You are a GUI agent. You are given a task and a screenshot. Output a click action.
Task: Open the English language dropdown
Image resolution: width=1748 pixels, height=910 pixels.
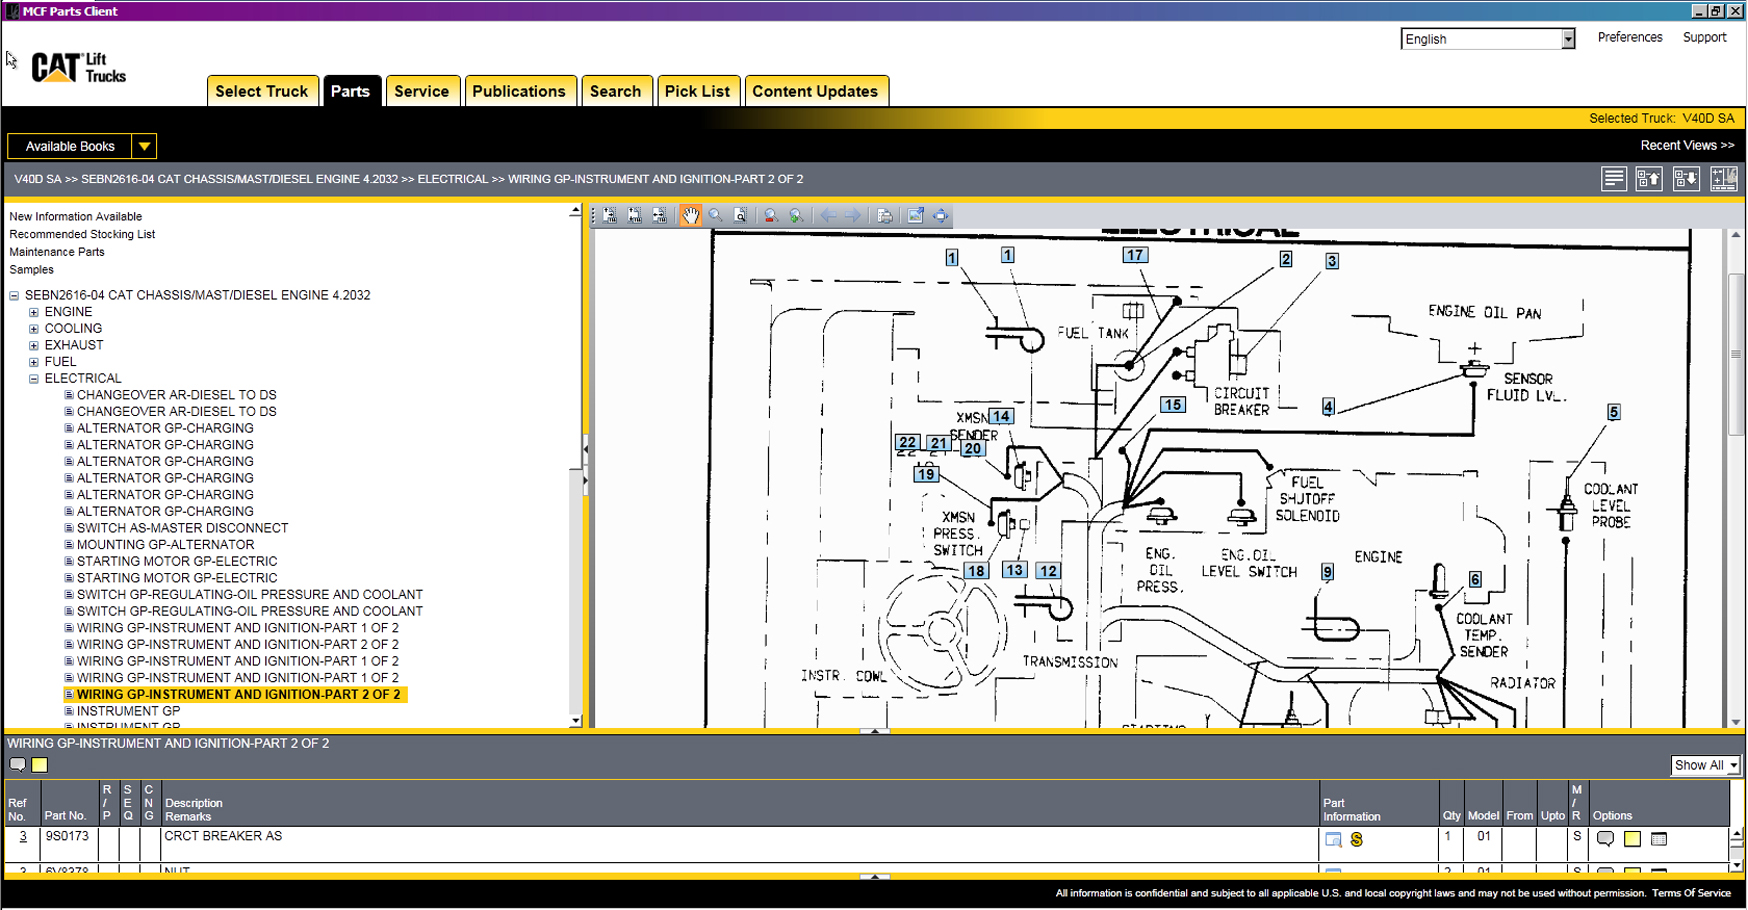coord(1567,39)
